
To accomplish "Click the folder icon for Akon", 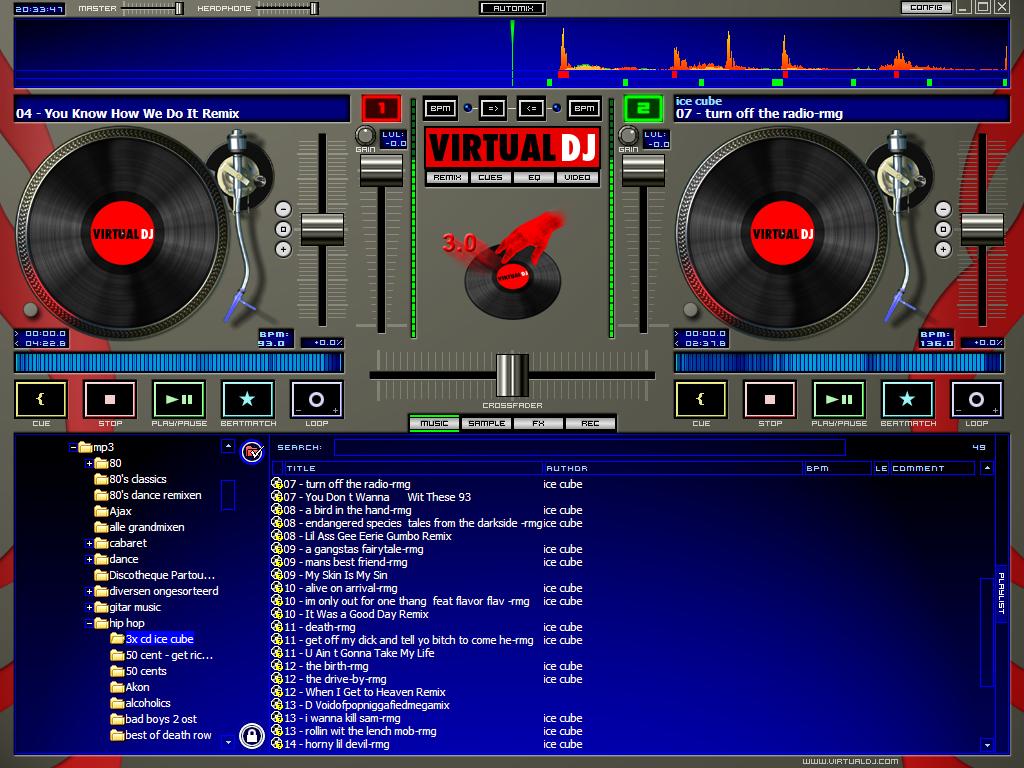I will 118,687.
